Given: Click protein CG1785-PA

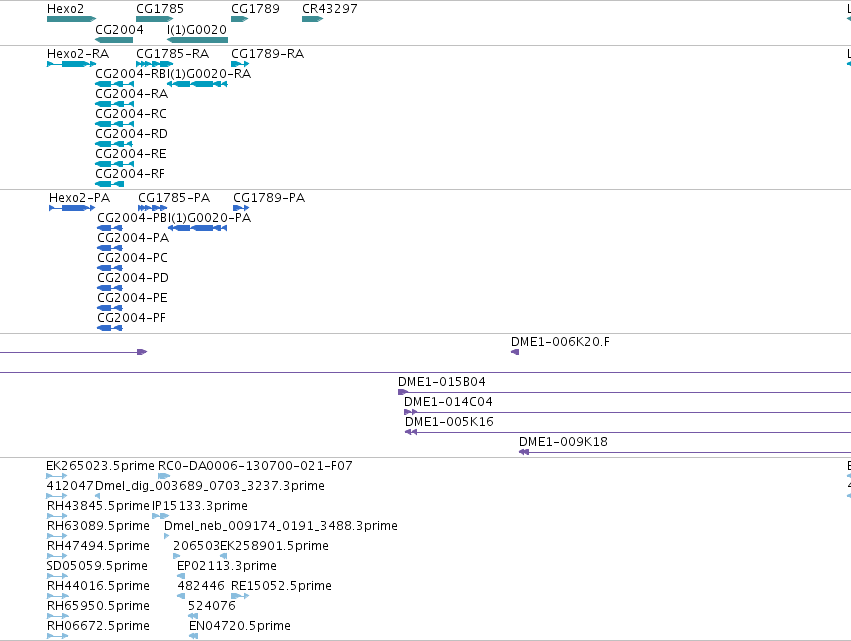Looking at the screenshot, I should click(x=174, y=198).
